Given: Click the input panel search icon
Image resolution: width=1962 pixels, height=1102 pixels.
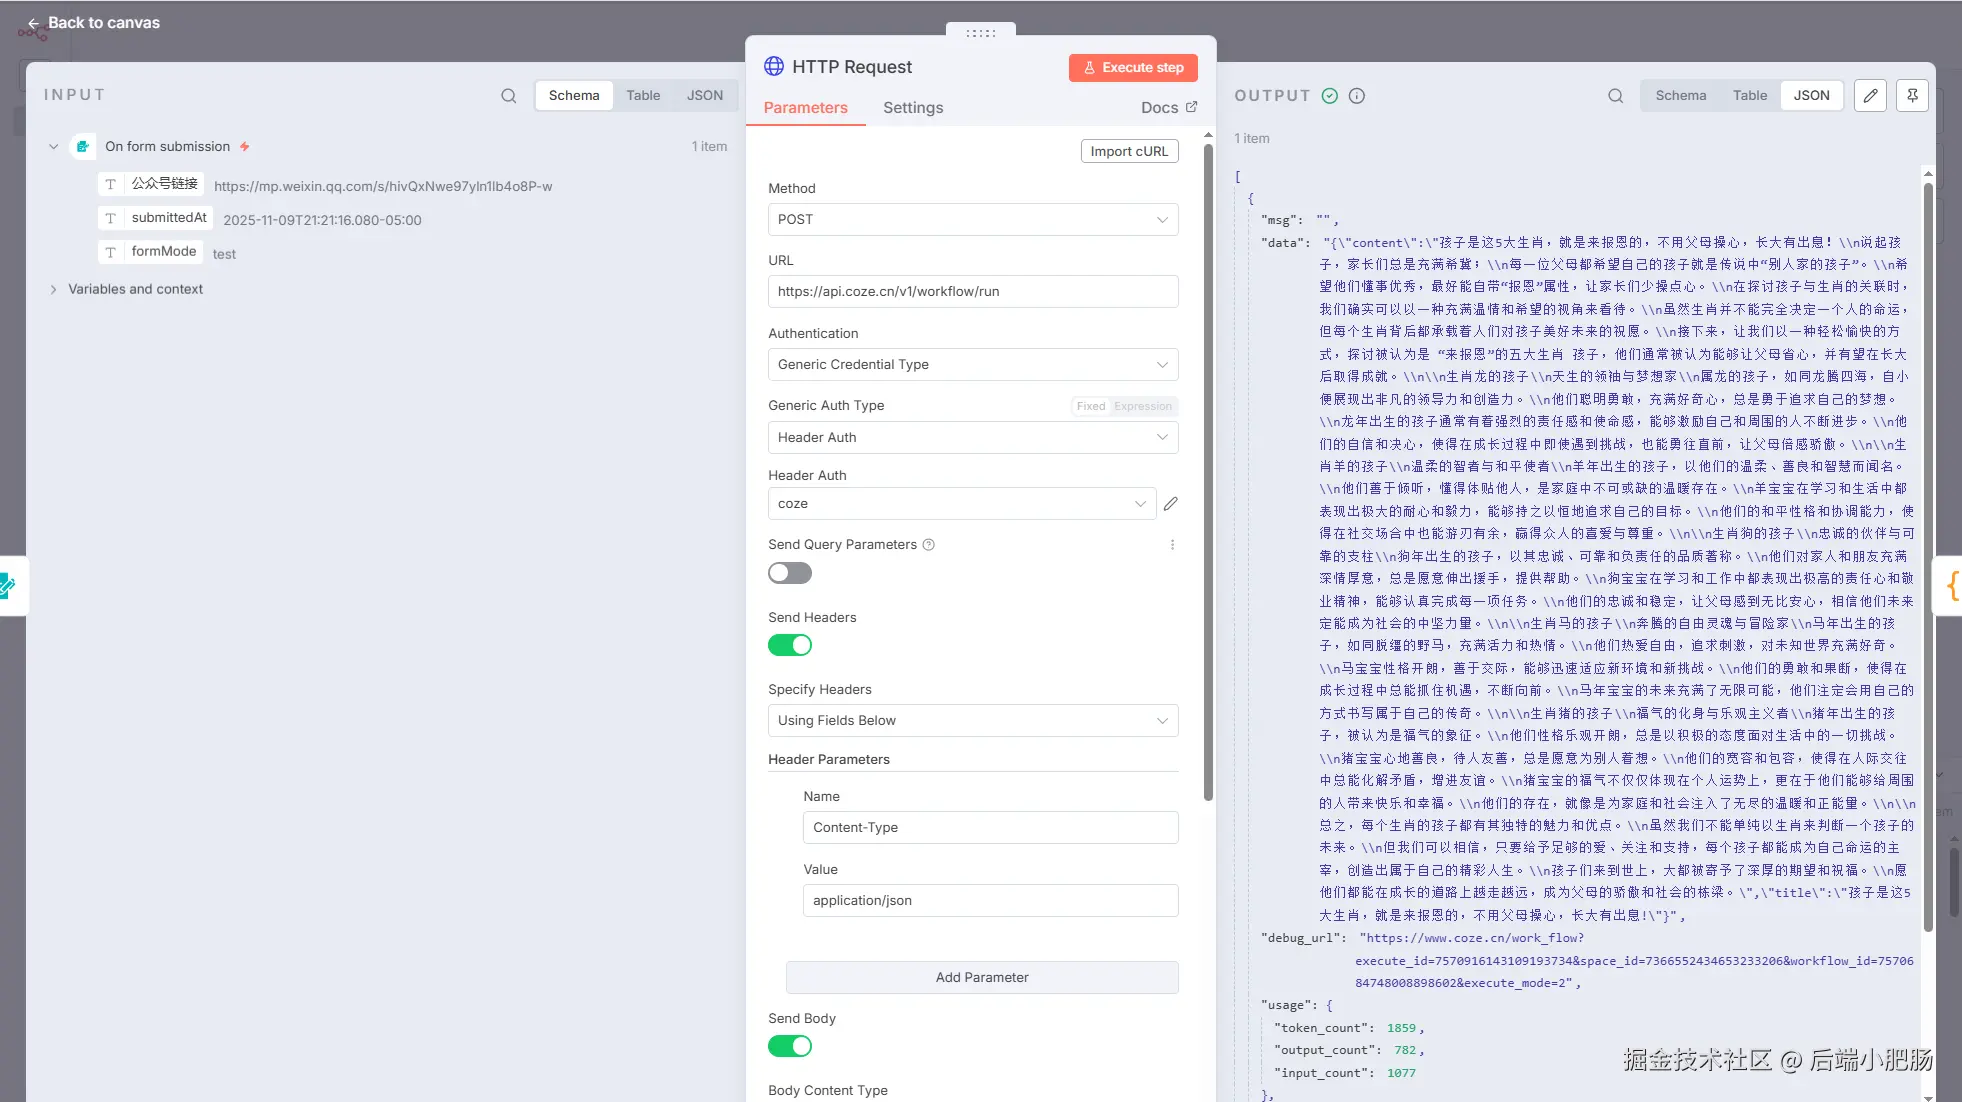Looking at the screenshot, I should tap(508, 96).
